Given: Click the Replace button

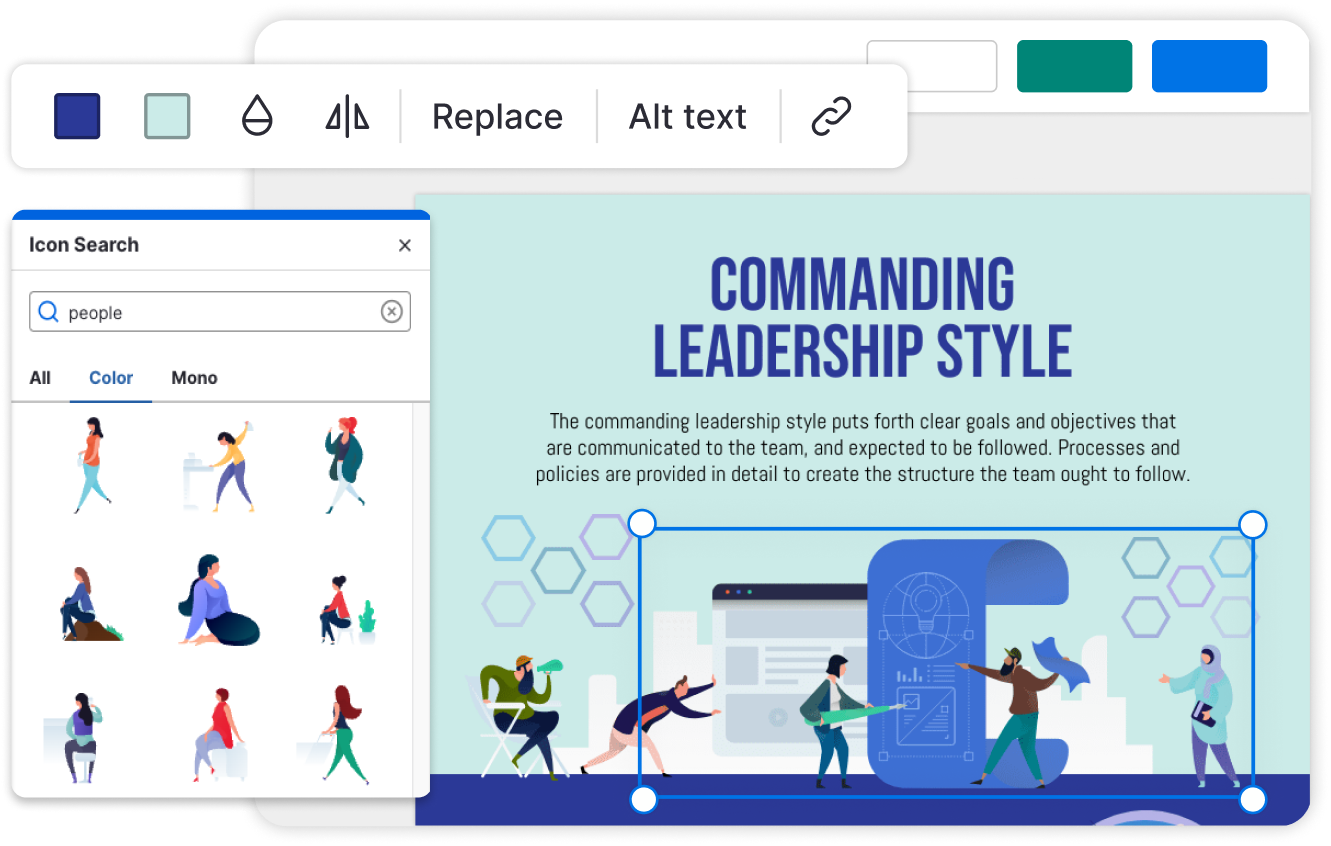Looking at the screenshot, I should click(x=497, y=116).
